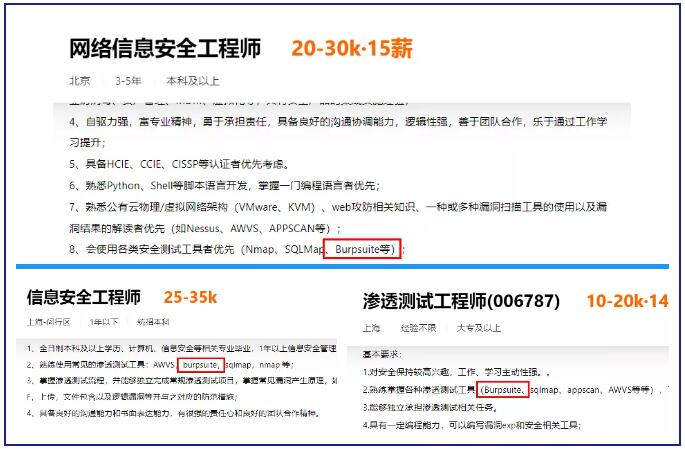The image size is (685, 449).
Task: Click the red-boxed (Burpsuite before sqlmap, appscan
Action: pos(503,388)
